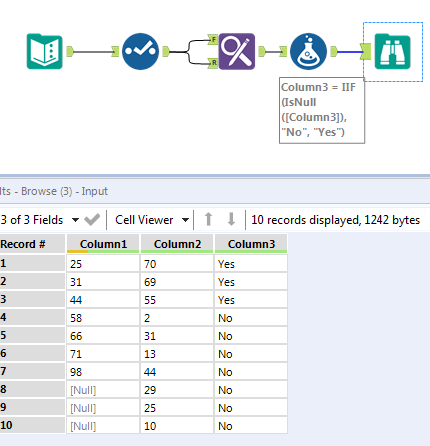Click the Column1 header
The image size is (430, 446).
coord(103,244)
